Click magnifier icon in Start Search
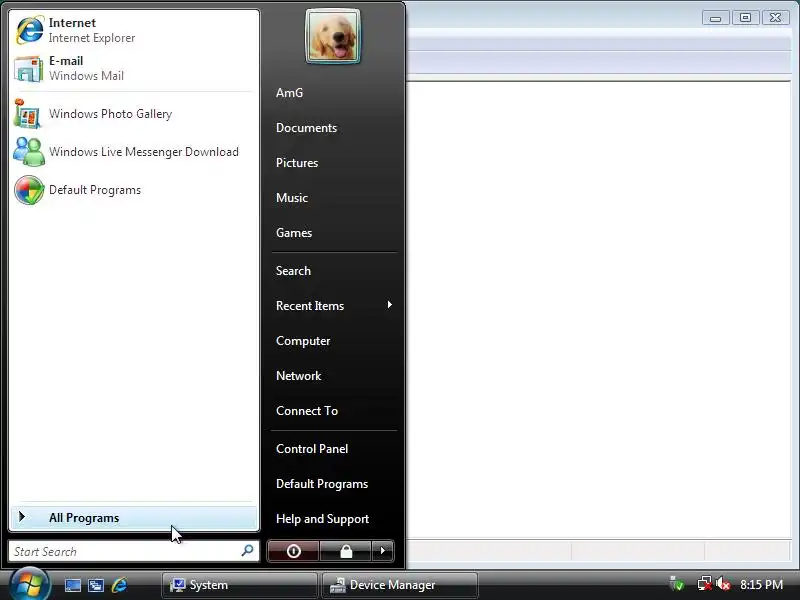The width and height of the screenshot is (800, 600). [247, 551]
